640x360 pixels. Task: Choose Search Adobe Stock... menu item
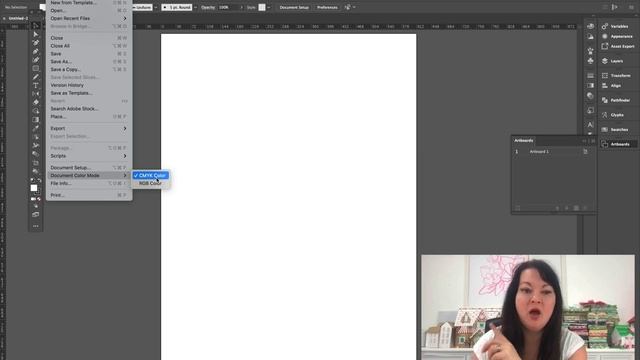click(x=89, y=109)
